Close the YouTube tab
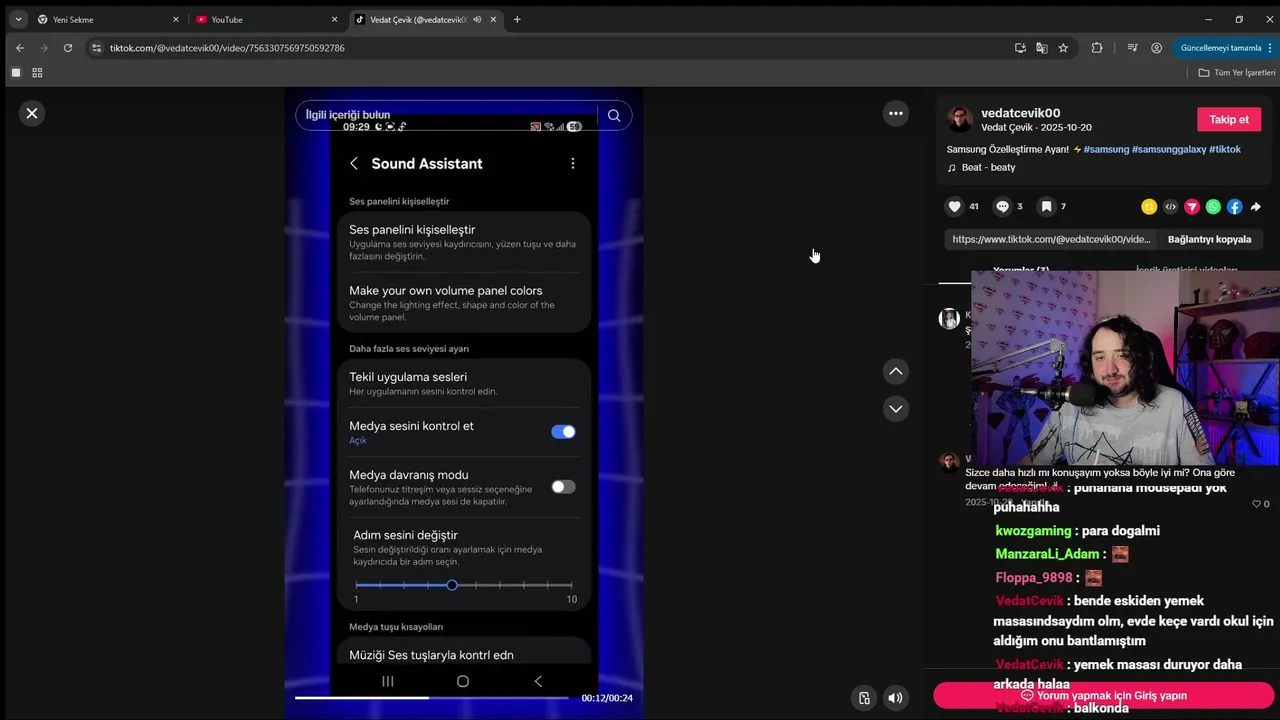The width and height of the screenshot is (1280, 720). (334, 19)
